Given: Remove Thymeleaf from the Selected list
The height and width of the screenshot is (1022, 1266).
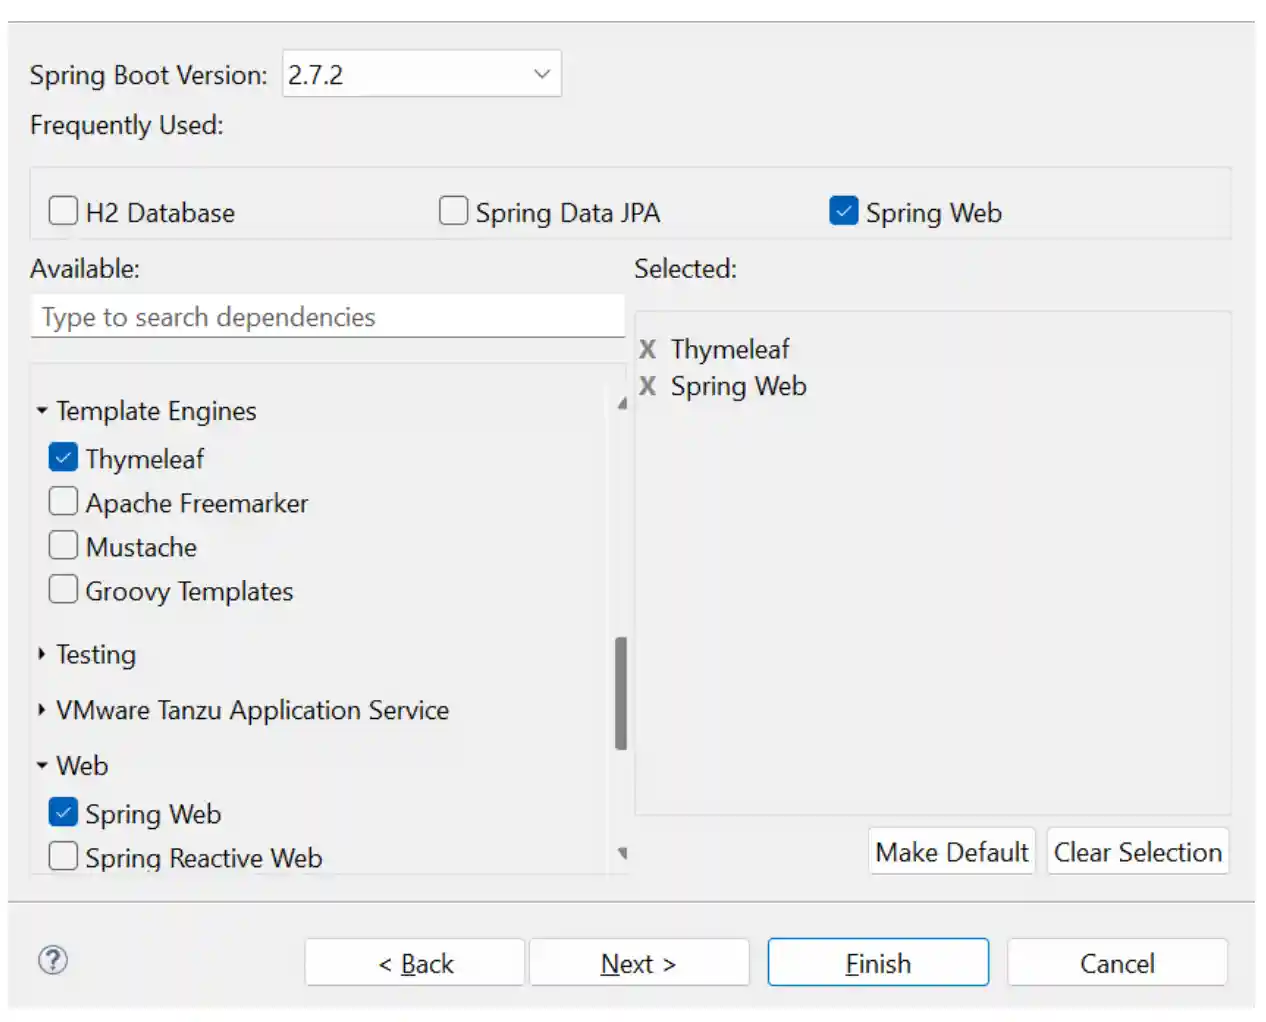Looking at the screenshot, I should [648, 349].
